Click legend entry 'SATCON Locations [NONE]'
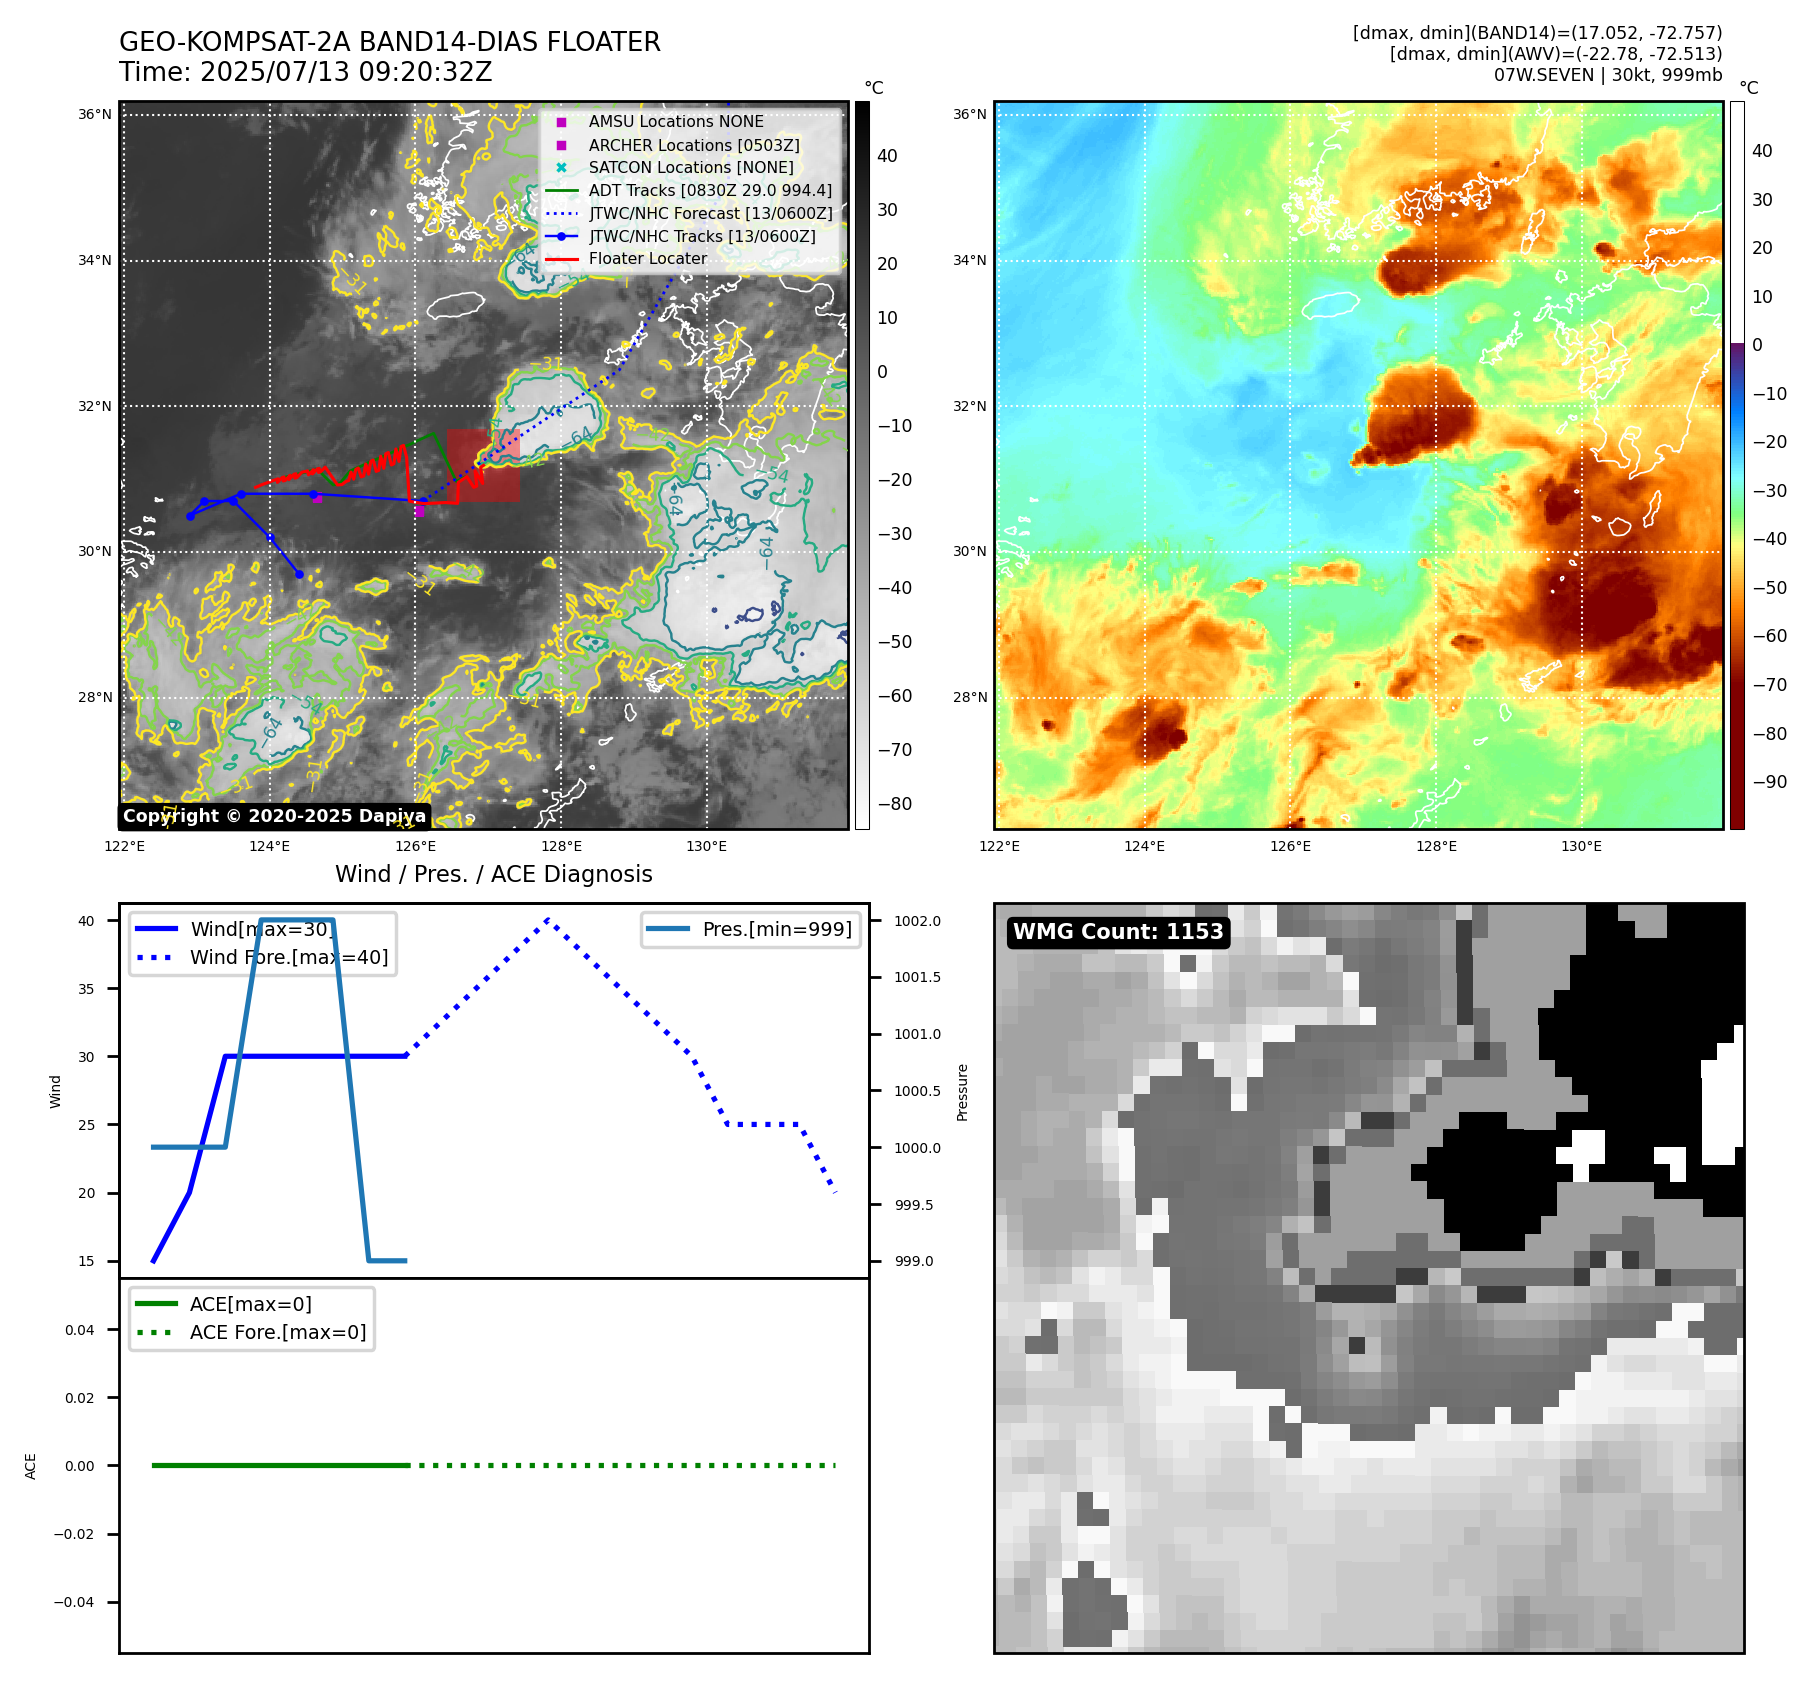The width and height of the screenshot is (1813, 1690). tap(691, 167)
